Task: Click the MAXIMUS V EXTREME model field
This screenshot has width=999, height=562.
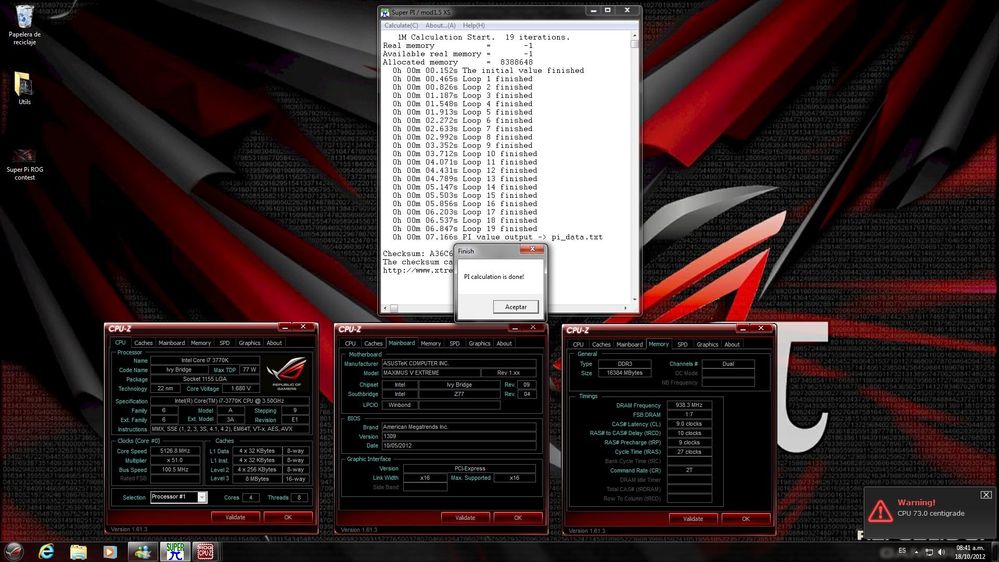Action: (429, 373)
